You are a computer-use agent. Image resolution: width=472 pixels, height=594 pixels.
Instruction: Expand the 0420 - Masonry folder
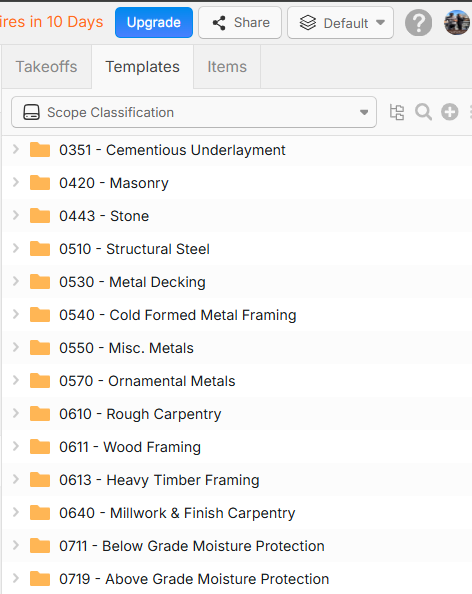[16, 182]
